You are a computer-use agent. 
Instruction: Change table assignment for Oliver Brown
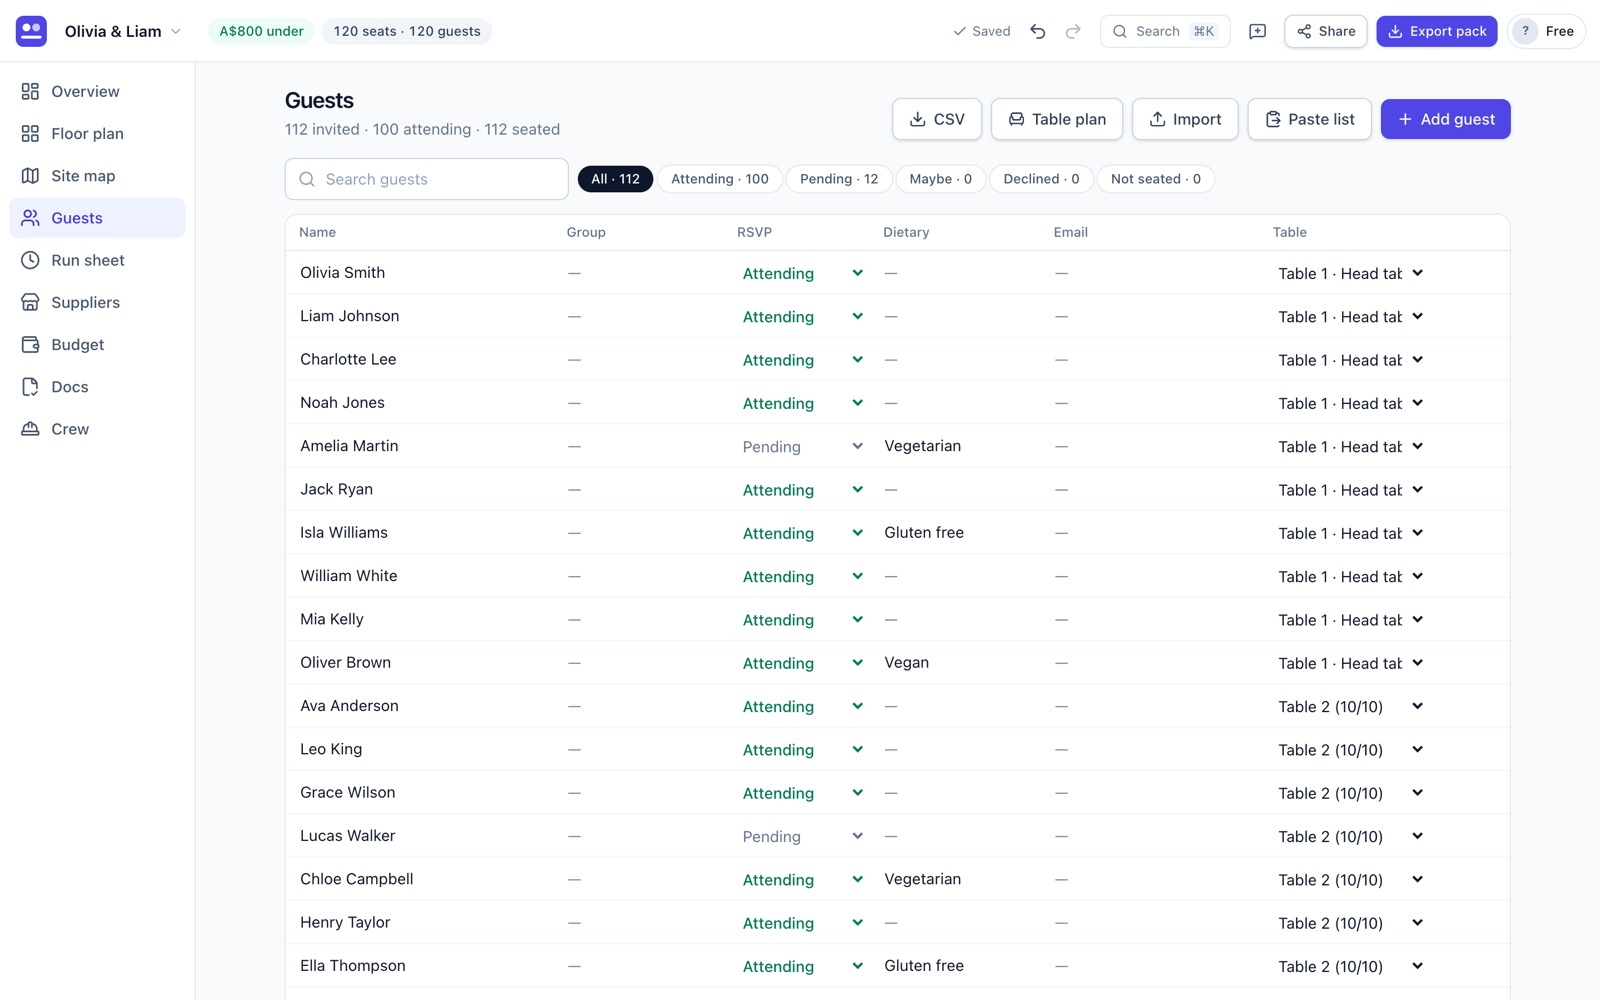click(x=1351, y=663)
